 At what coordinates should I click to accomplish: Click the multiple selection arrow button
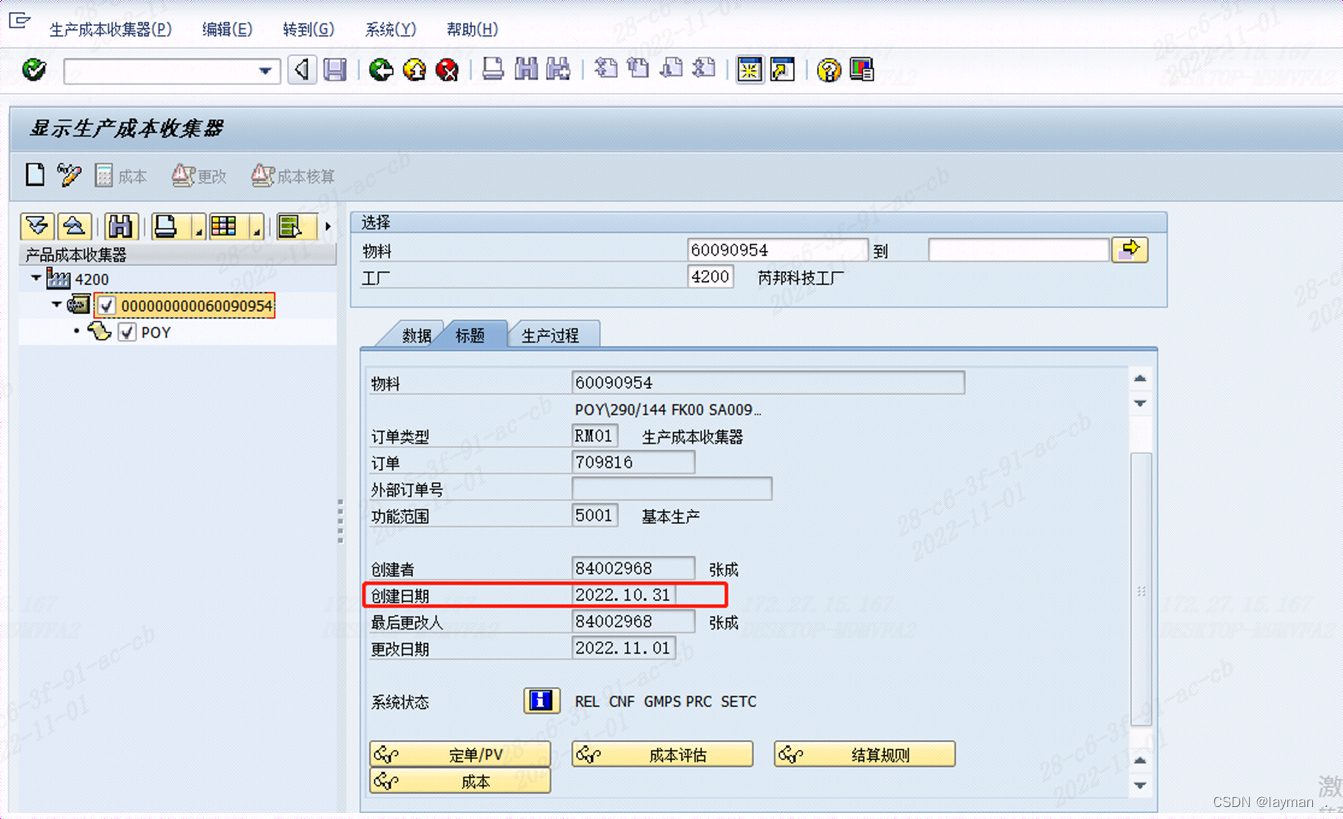click(x=1130, y=250)
